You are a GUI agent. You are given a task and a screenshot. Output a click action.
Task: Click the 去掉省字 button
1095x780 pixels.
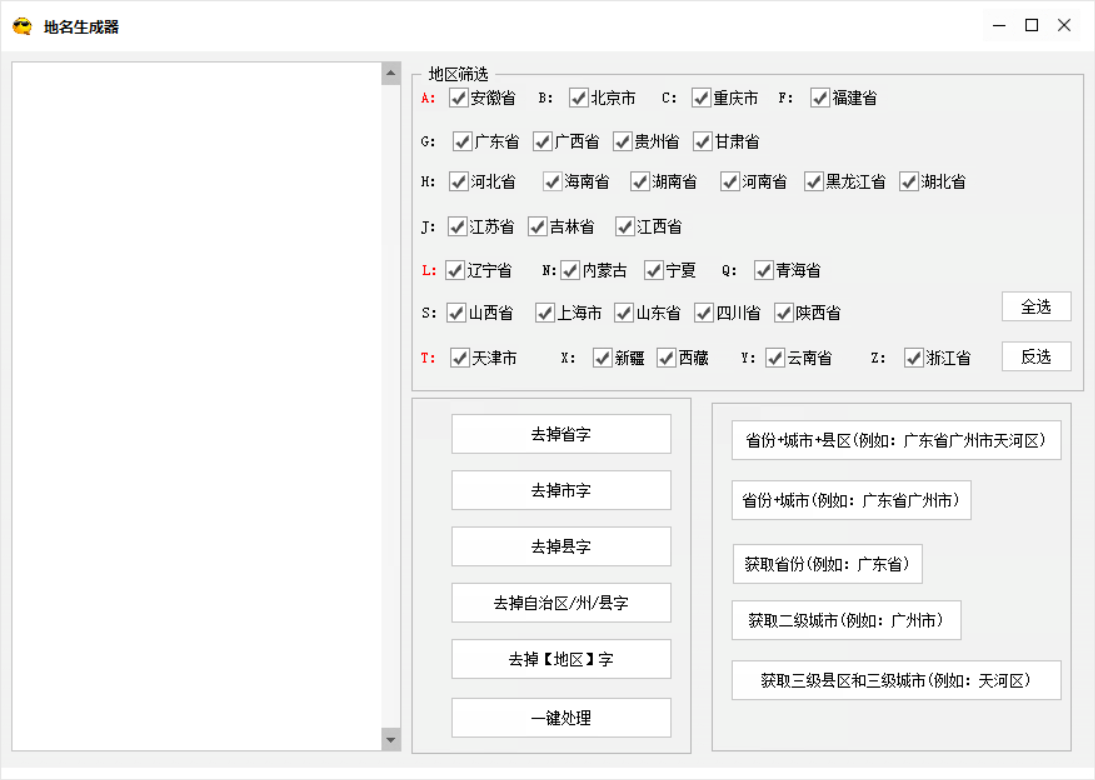[x=561, y=434]
